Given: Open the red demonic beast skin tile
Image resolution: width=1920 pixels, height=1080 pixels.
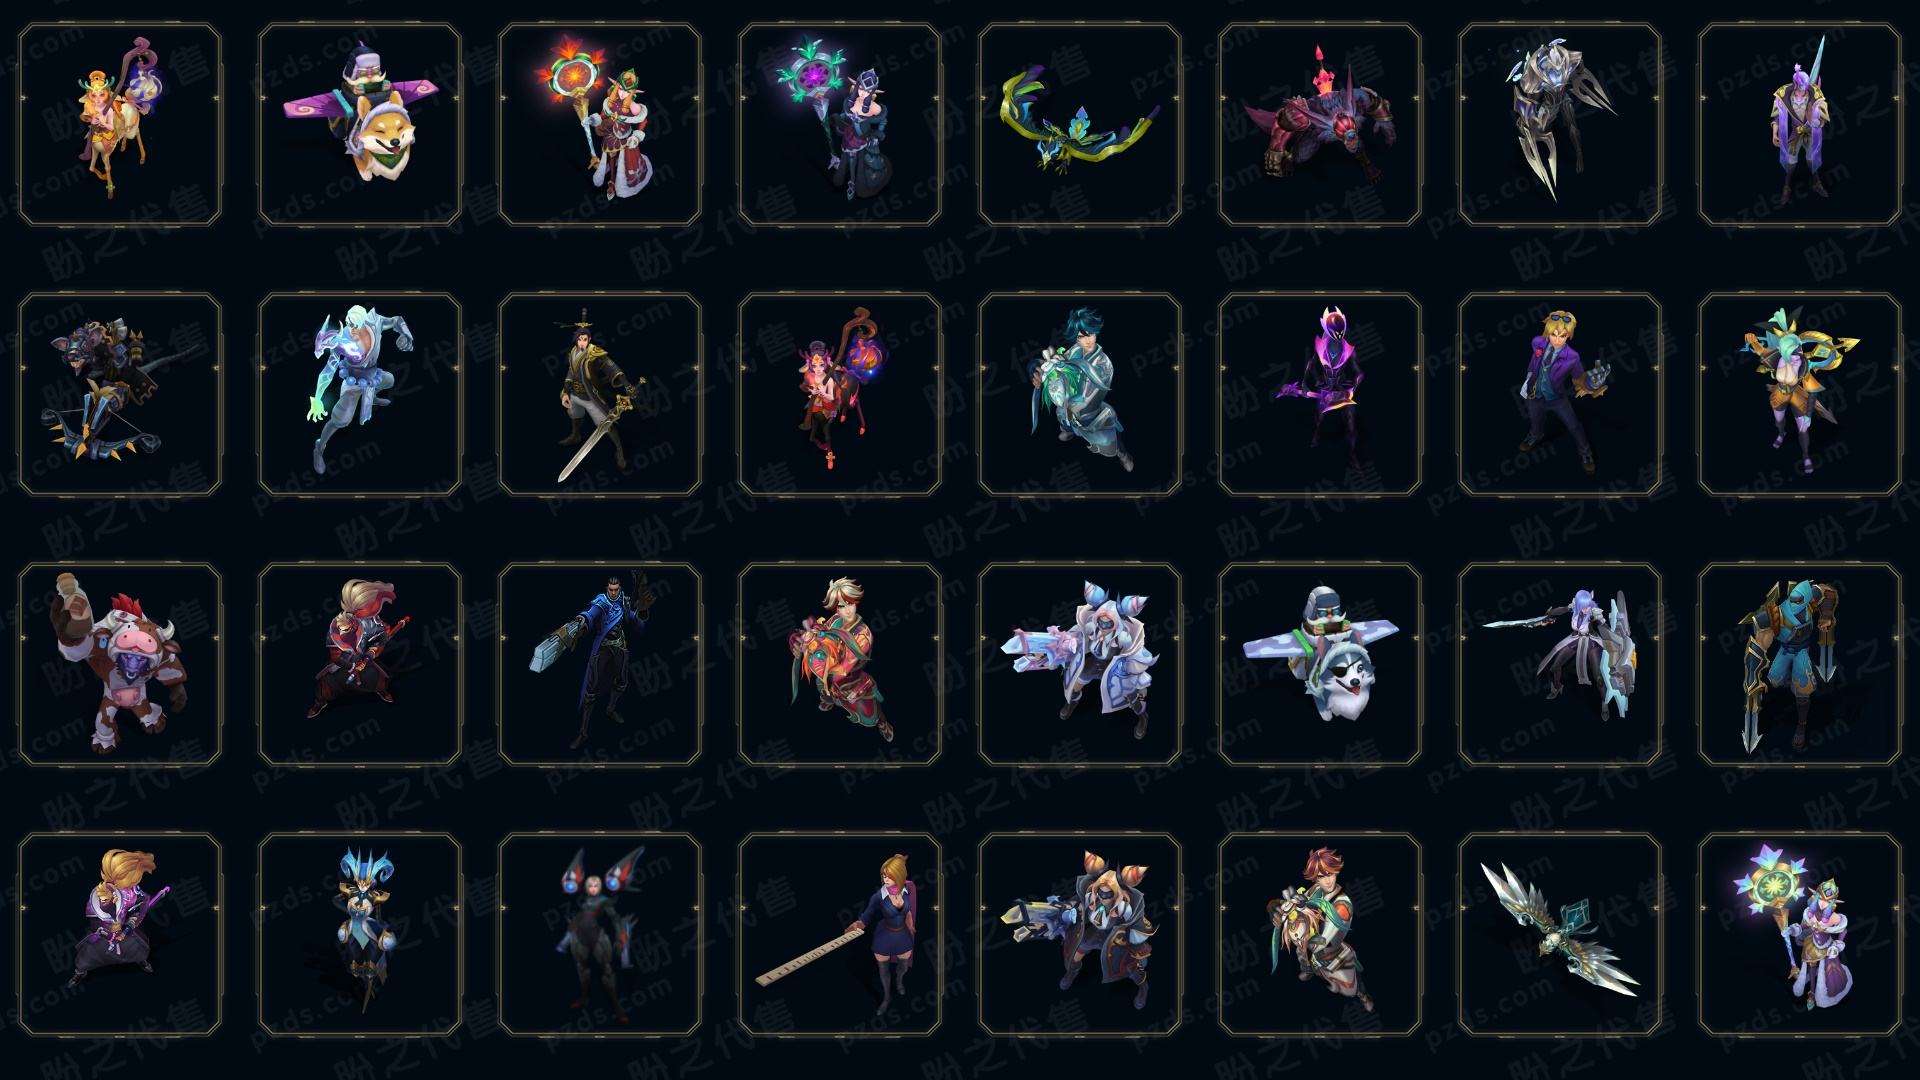Looking at the screenshot, I should [x=1320, y=125].
